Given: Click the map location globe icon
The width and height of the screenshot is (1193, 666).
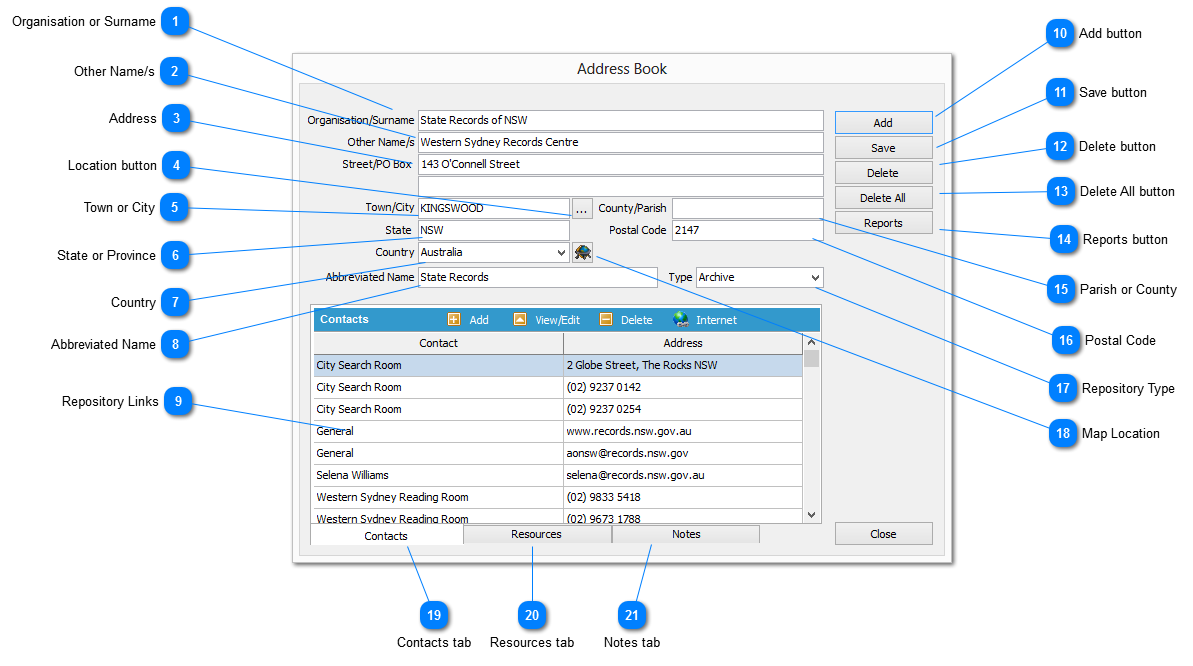Looking at the screenshot, I should (582, 253).
